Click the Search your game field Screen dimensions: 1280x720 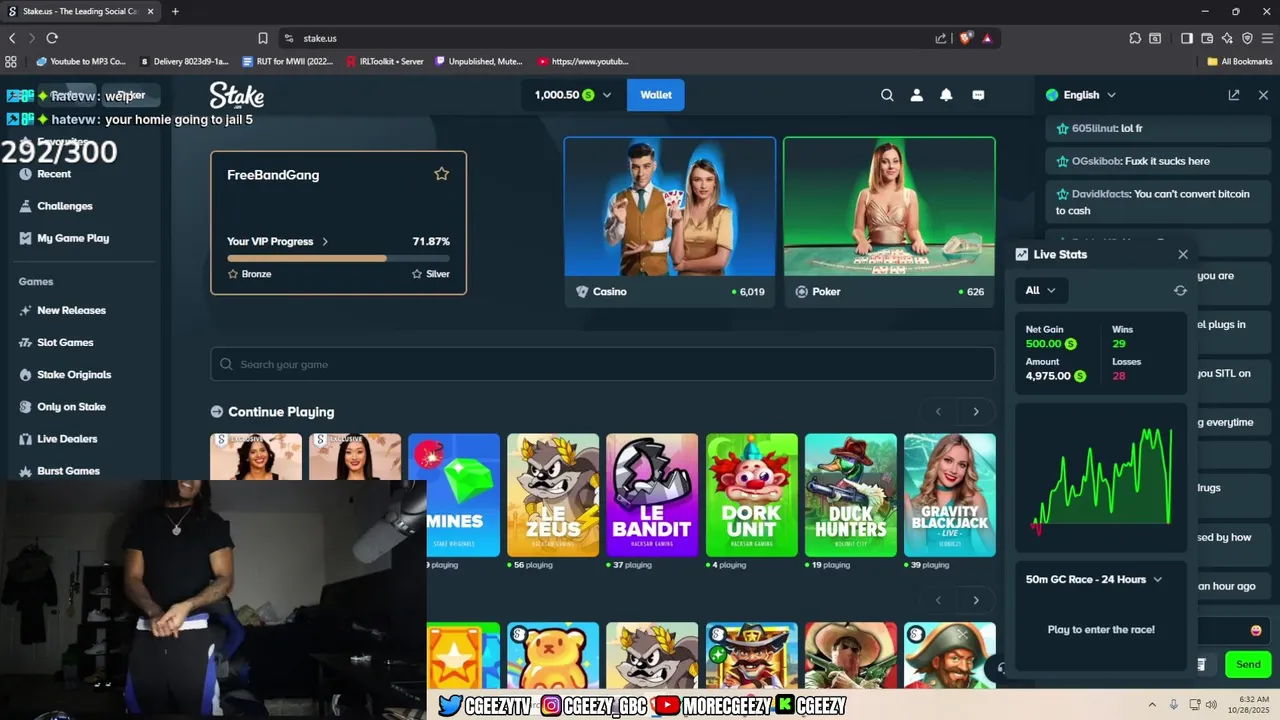tap(602, 364)
